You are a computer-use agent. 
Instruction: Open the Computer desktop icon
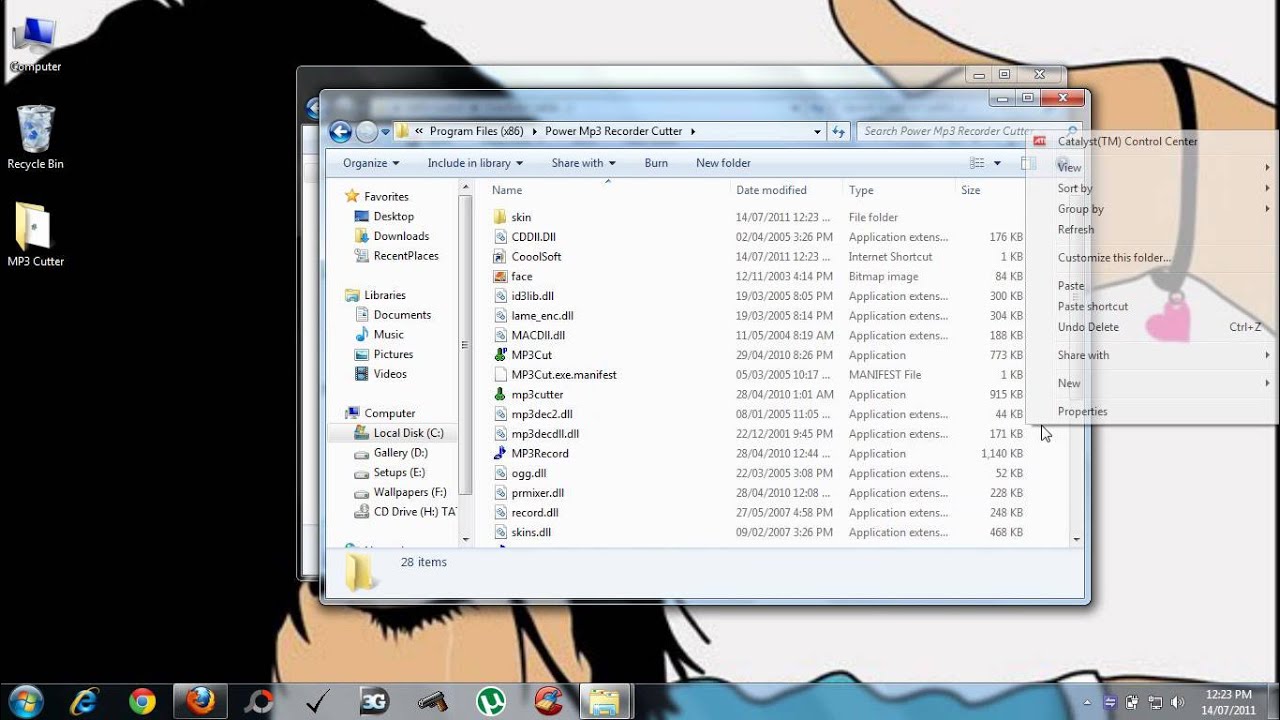(x=35, y=45)
